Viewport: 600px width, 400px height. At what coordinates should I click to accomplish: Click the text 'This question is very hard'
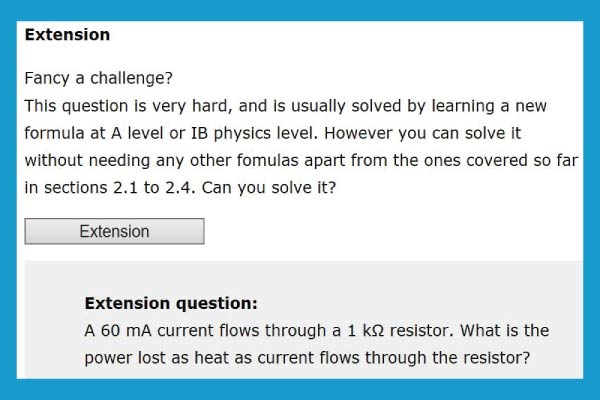(x=128, y=106)
